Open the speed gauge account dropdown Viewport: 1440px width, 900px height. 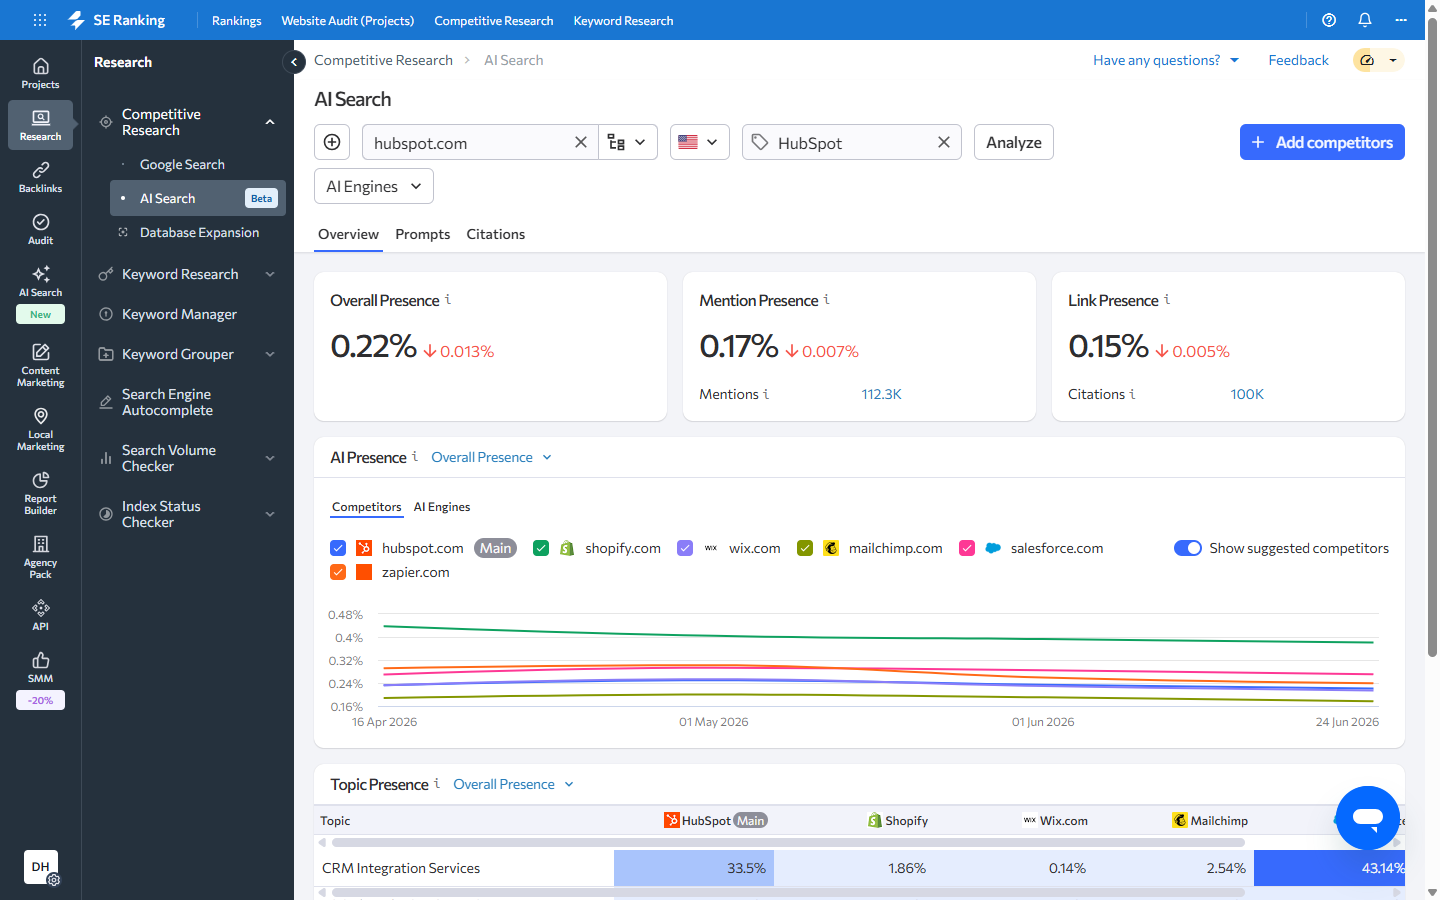(x=1378, y=60)
